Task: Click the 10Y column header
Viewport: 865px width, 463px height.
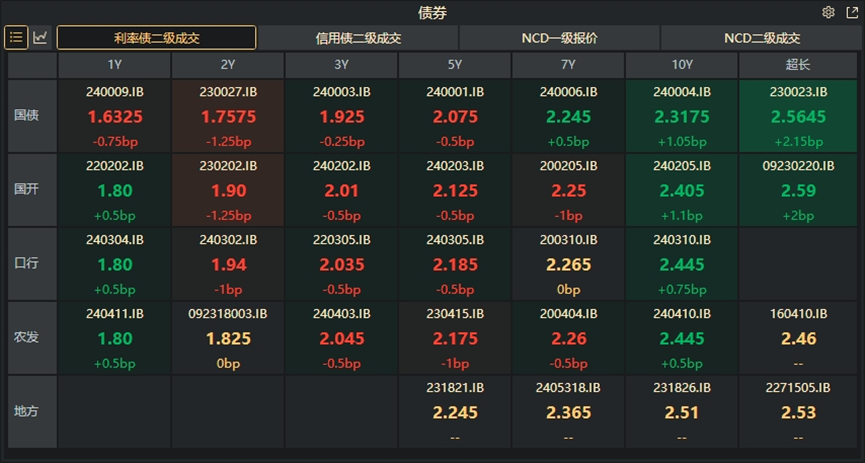Action: click(681, 65)
